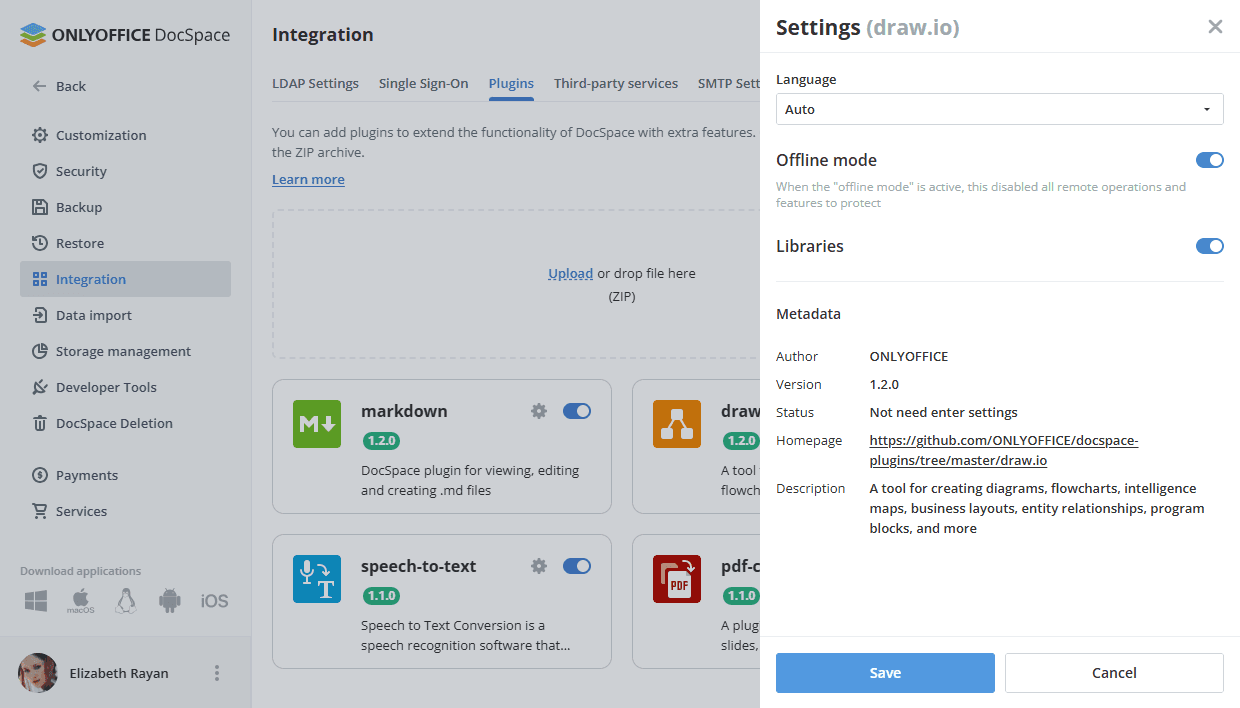Disable the markdown plugin toggle
This screenshot has width=1240, height=708.
[x=577, y=411]
